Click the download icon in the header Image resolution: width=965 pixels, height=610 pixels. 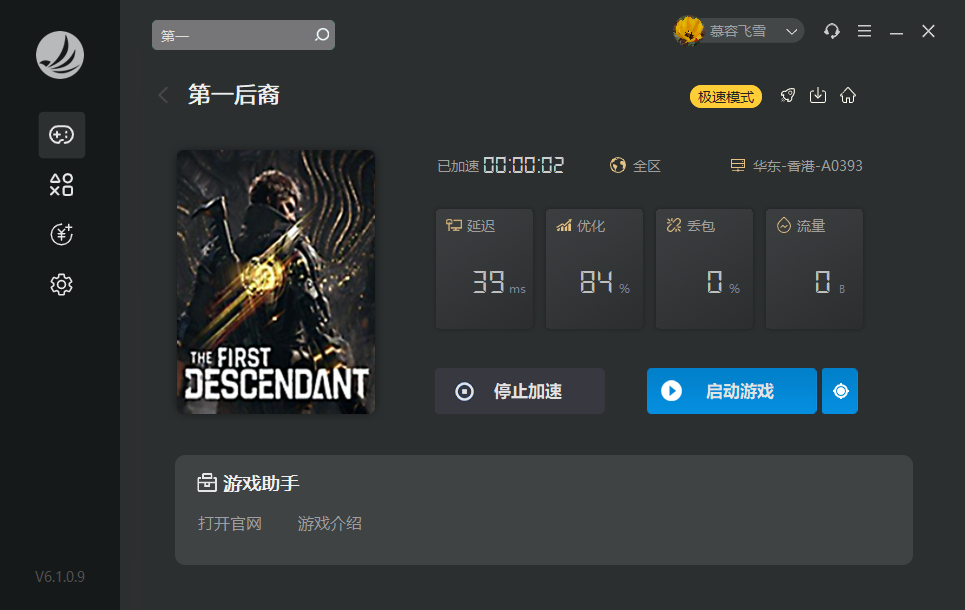(x=818, y=95)
